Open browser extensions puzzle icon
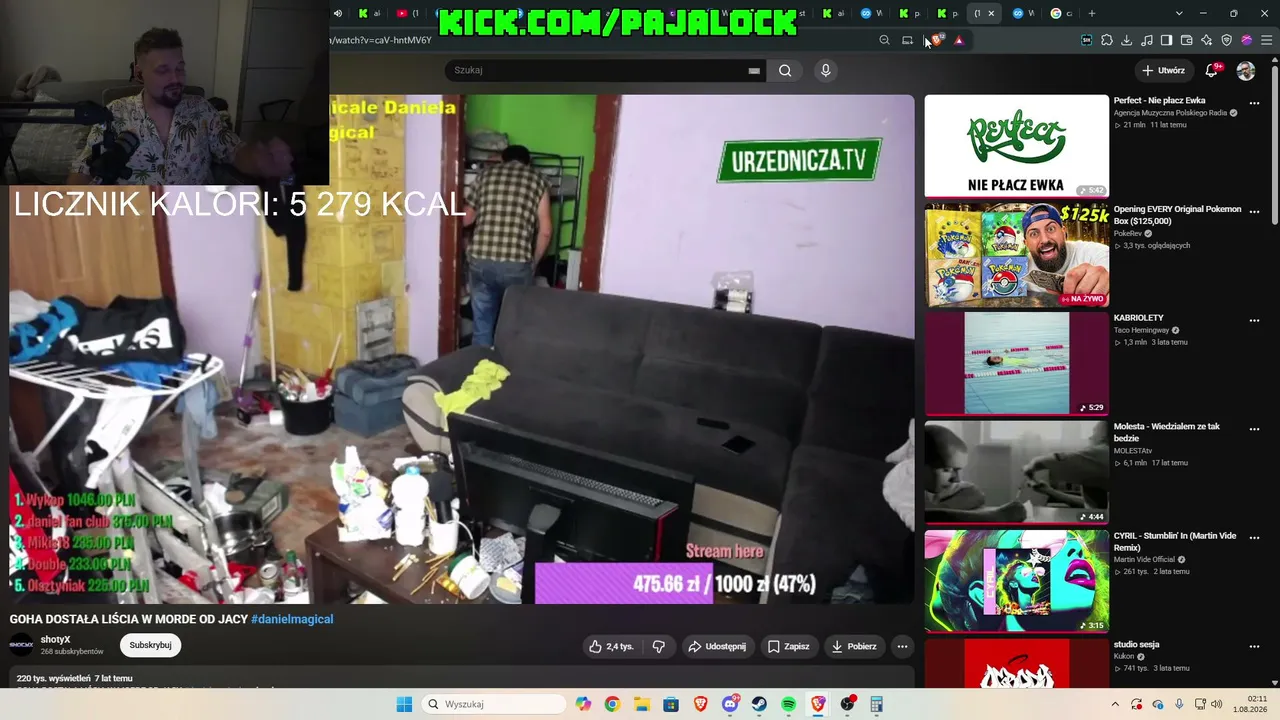 (1107, 40)
